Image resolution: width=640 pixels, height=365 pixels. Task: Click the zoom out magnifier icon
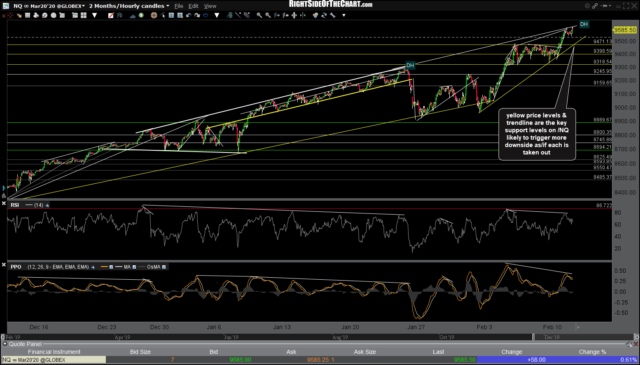268,16
